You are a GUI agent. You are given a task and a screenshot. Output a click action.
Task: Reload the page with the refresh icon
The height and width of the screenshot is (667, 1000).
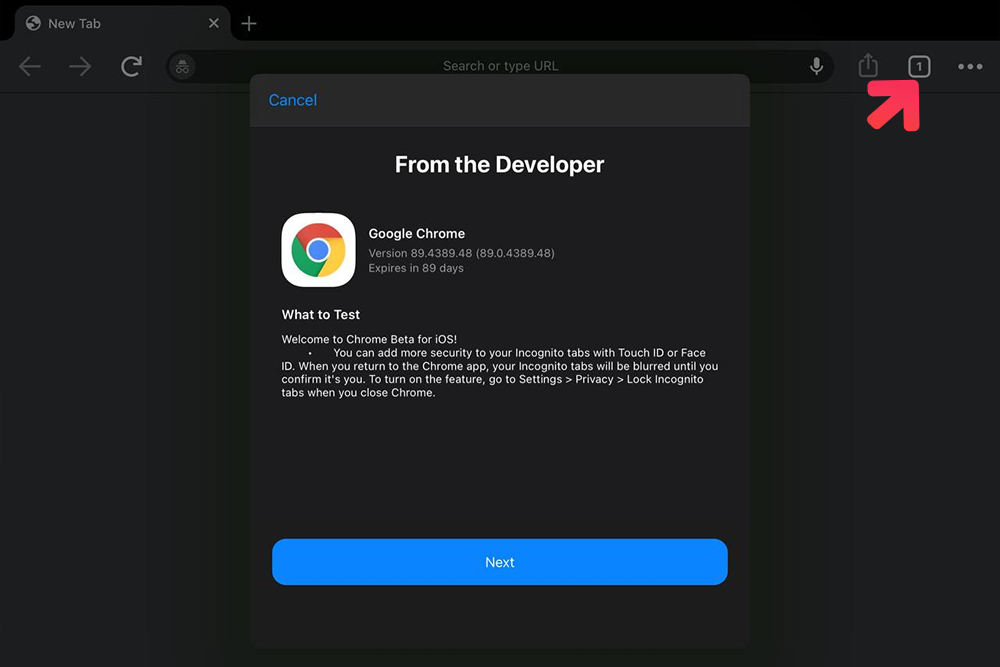[x=131, y=66]
